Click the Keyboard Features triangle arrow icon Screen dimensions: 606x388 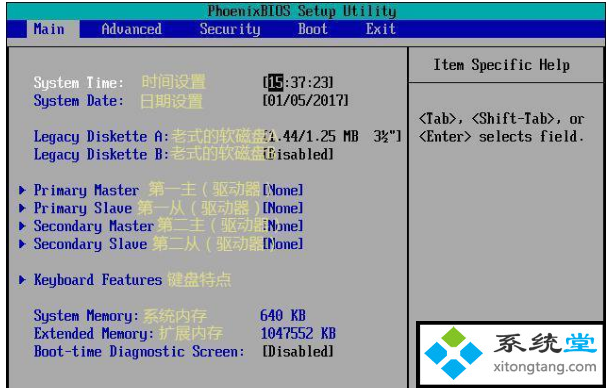coord(22,280)
